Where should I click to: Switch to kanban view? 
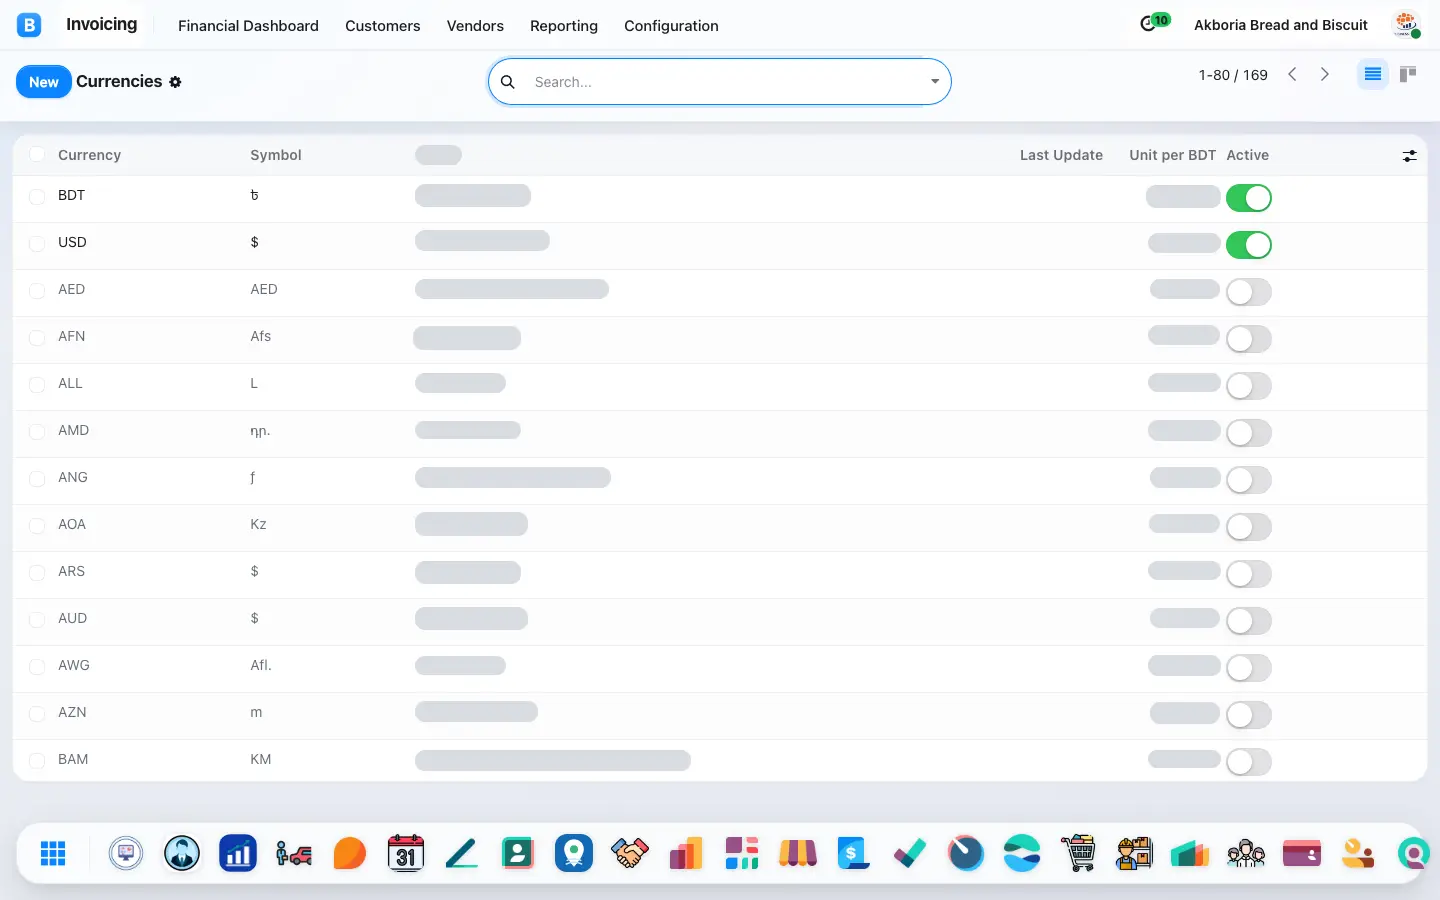click(x=1408, y=74)
